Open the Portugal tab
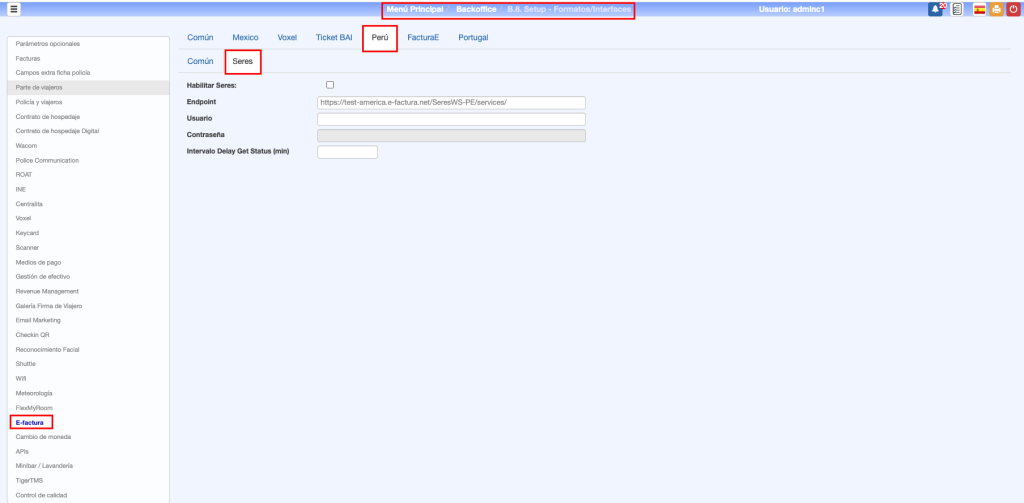The width and height of the screenshot is (1024, 503). (x=473, y=37)
